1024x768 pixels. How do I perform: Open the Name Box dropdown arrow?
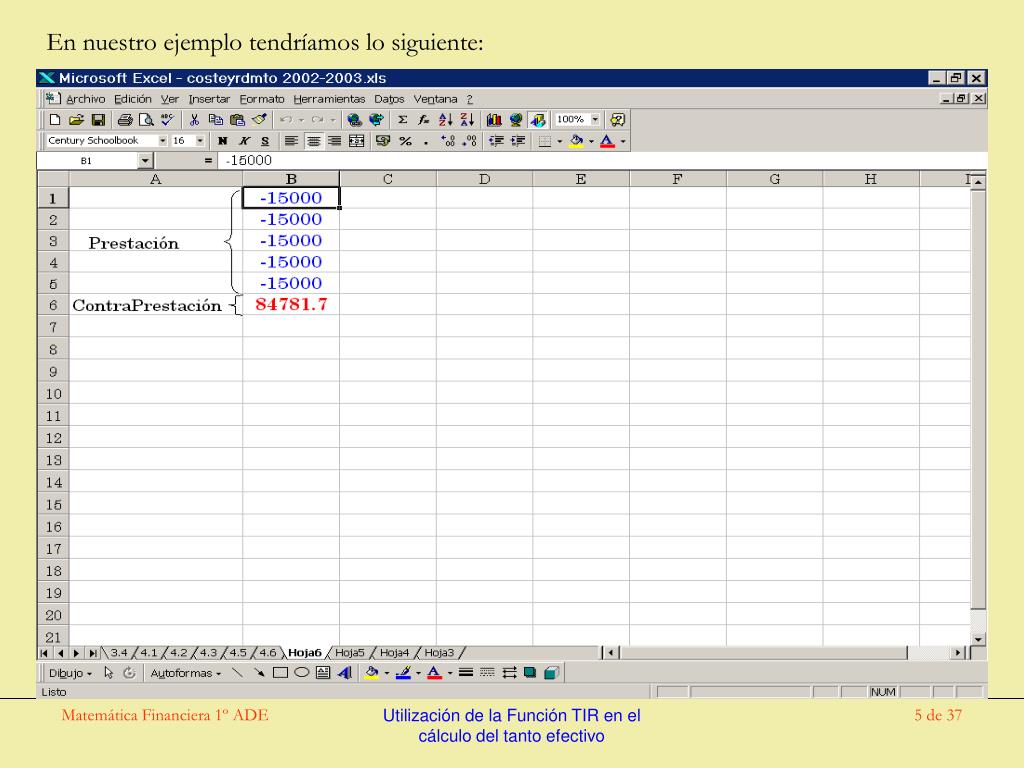pos(145,161)
